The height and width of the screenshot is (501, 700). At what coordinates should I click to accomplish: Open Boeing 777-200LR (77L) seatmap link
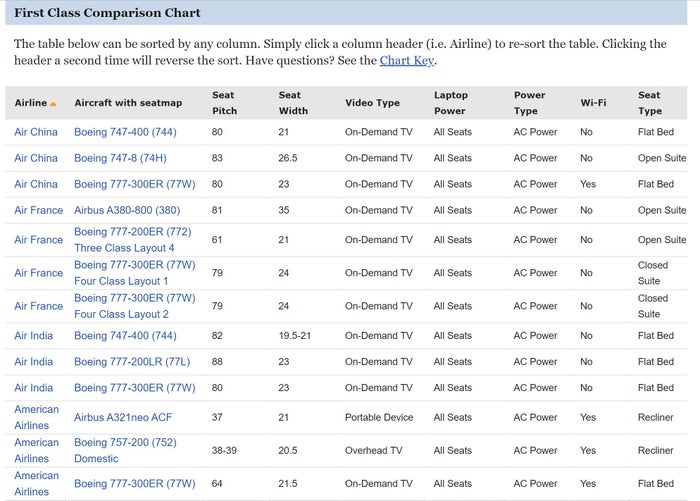pyautogui.click(x=132, y=362)
